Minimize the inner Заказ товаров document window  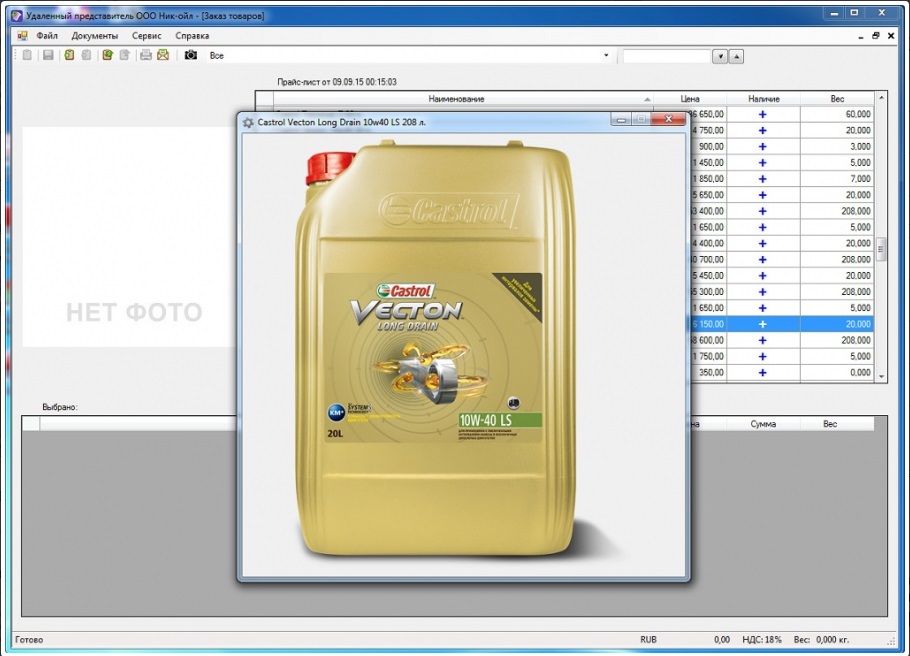coord(861,36)
